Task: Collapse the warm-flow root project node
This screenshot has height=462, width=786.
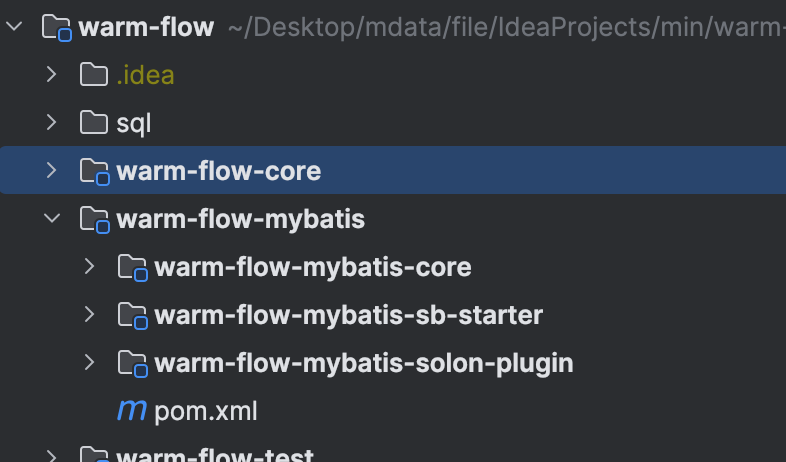Action: pyautogui.click(x=14, y=26)
